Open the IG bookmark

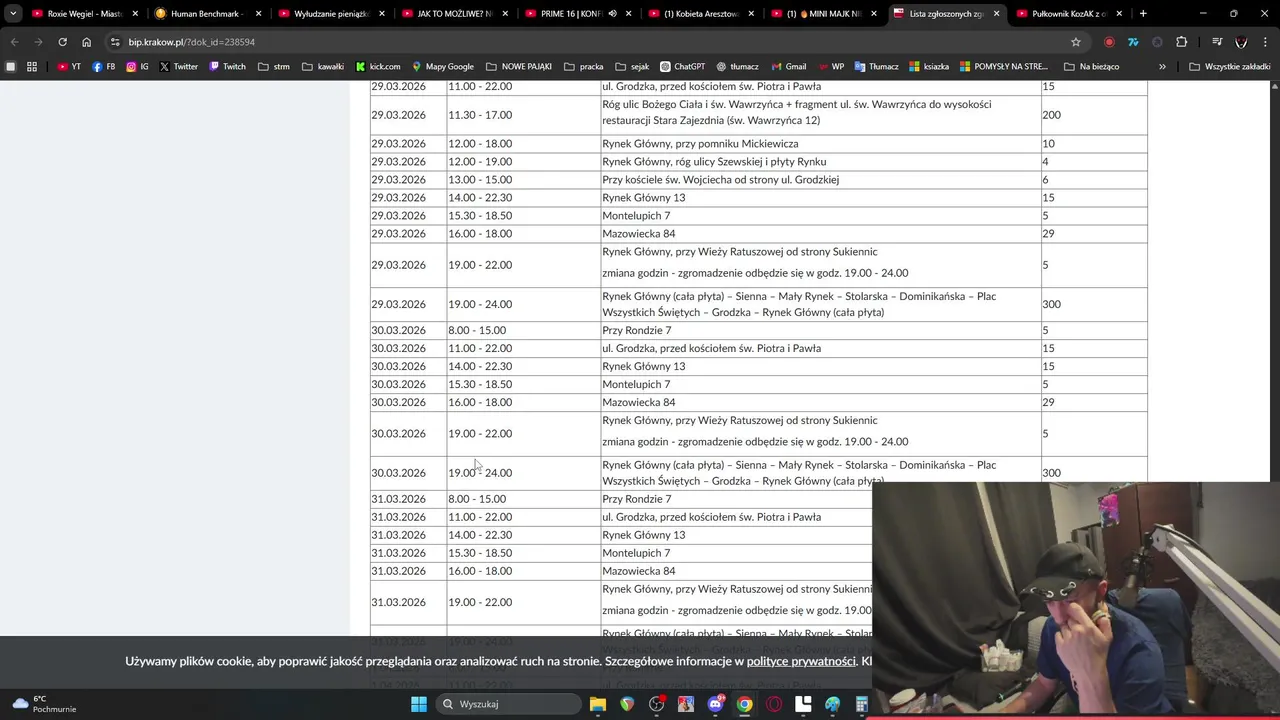[x=137, y=66]
